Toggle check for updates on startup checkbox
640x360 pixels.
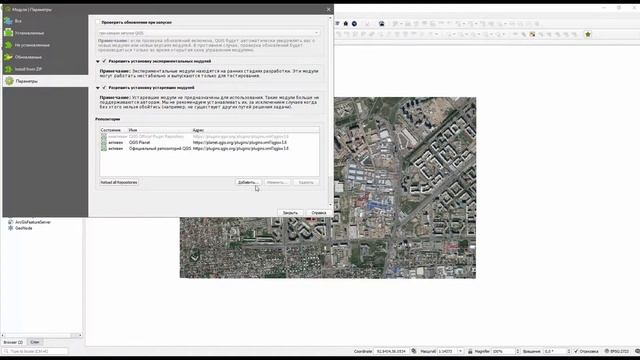point(98,22)
